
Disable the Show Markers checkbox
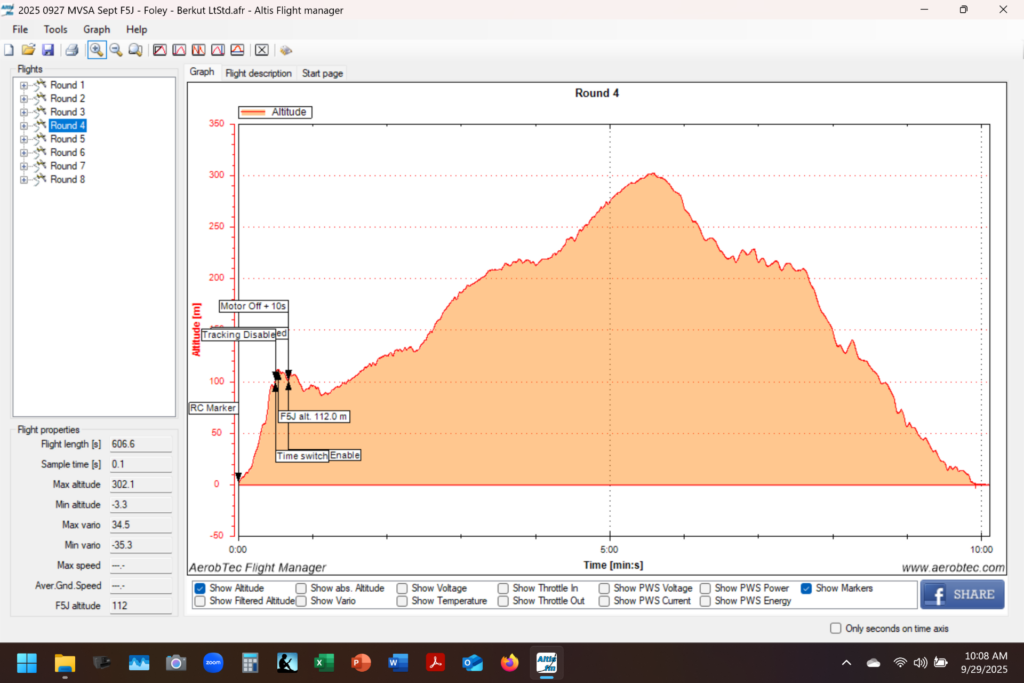pyautogui.click(x=806, y=588)
